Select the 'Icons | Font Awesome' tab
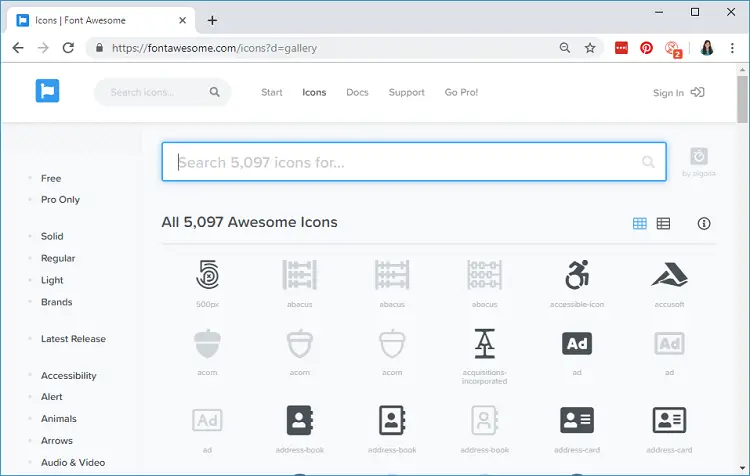This screenshot has width=750, height=476. pos(100,21)
